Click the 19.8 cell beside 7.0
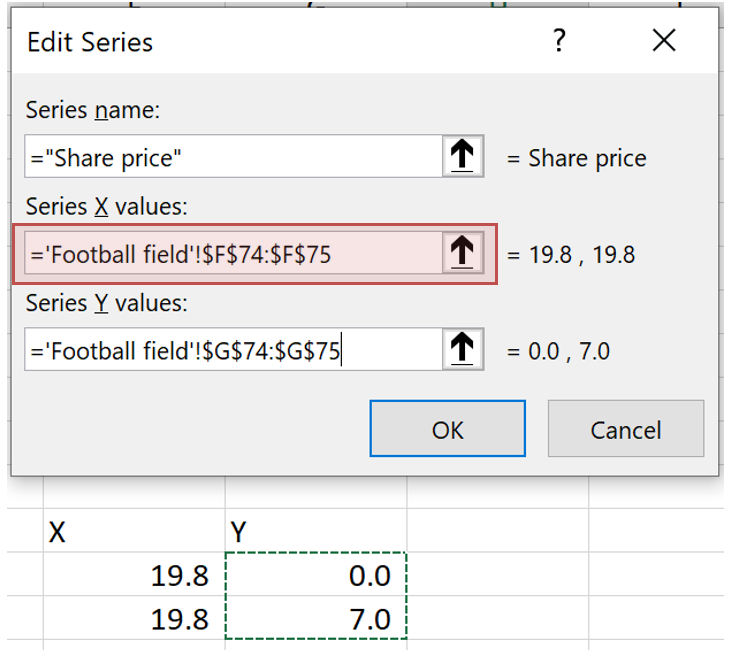The width and height of the screenshot is (731, 650). 134,619
